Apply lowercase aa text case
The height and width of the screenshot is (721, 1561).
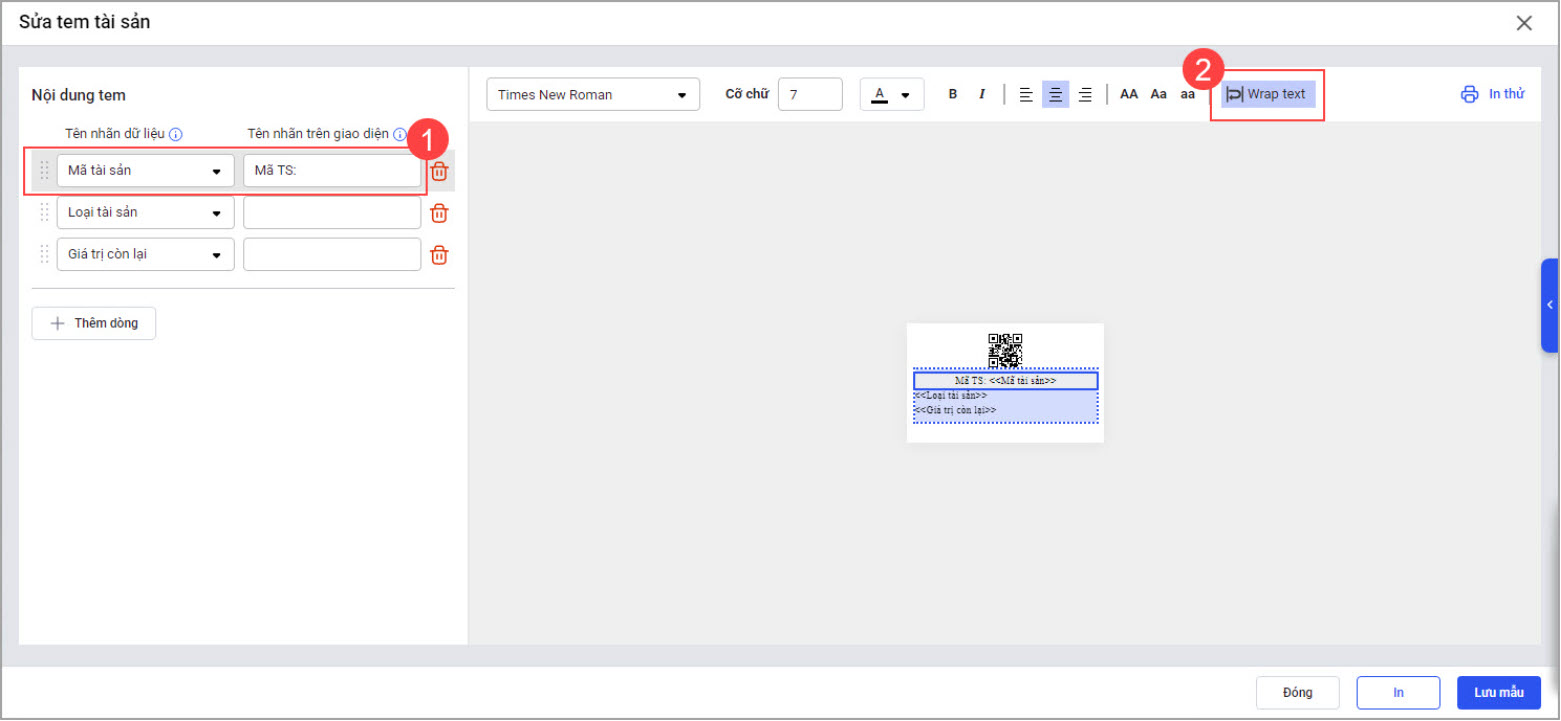click(x=1187, y=95)
